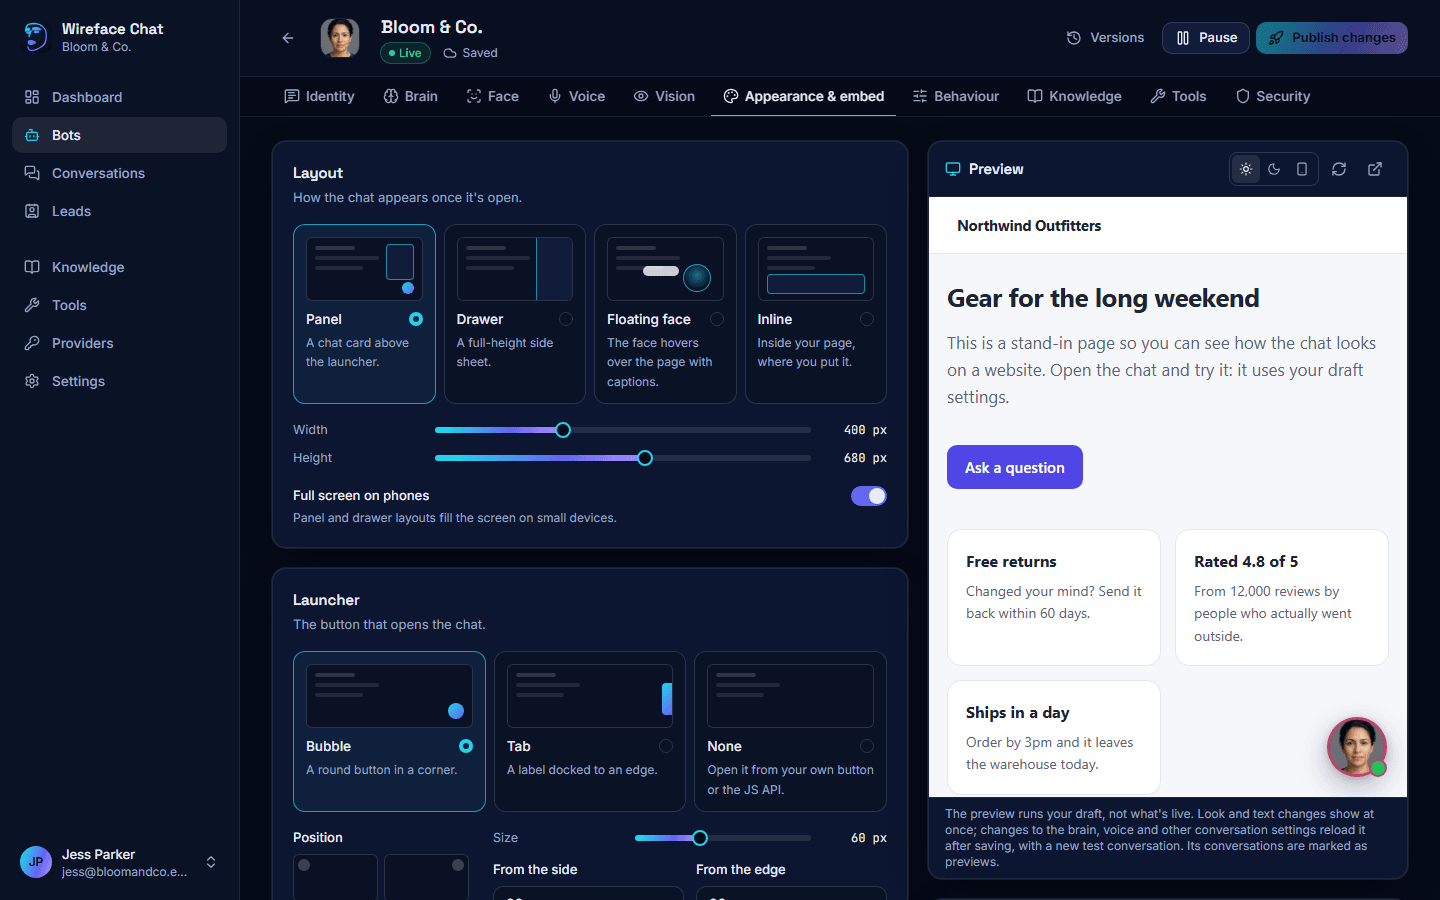Select the Tab launcher option
The width and height of the screenshot is (1440, 900).
589,731
